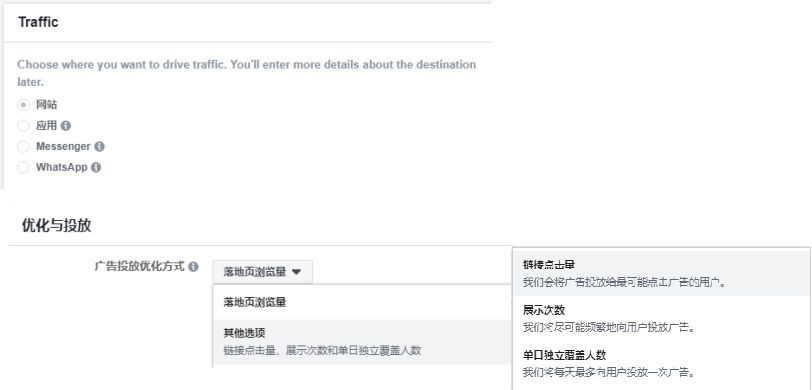Viewport: 812px width, 390px height.
Task: Open info icon beside 广告投放优化方式
Action: coord(193,267)
